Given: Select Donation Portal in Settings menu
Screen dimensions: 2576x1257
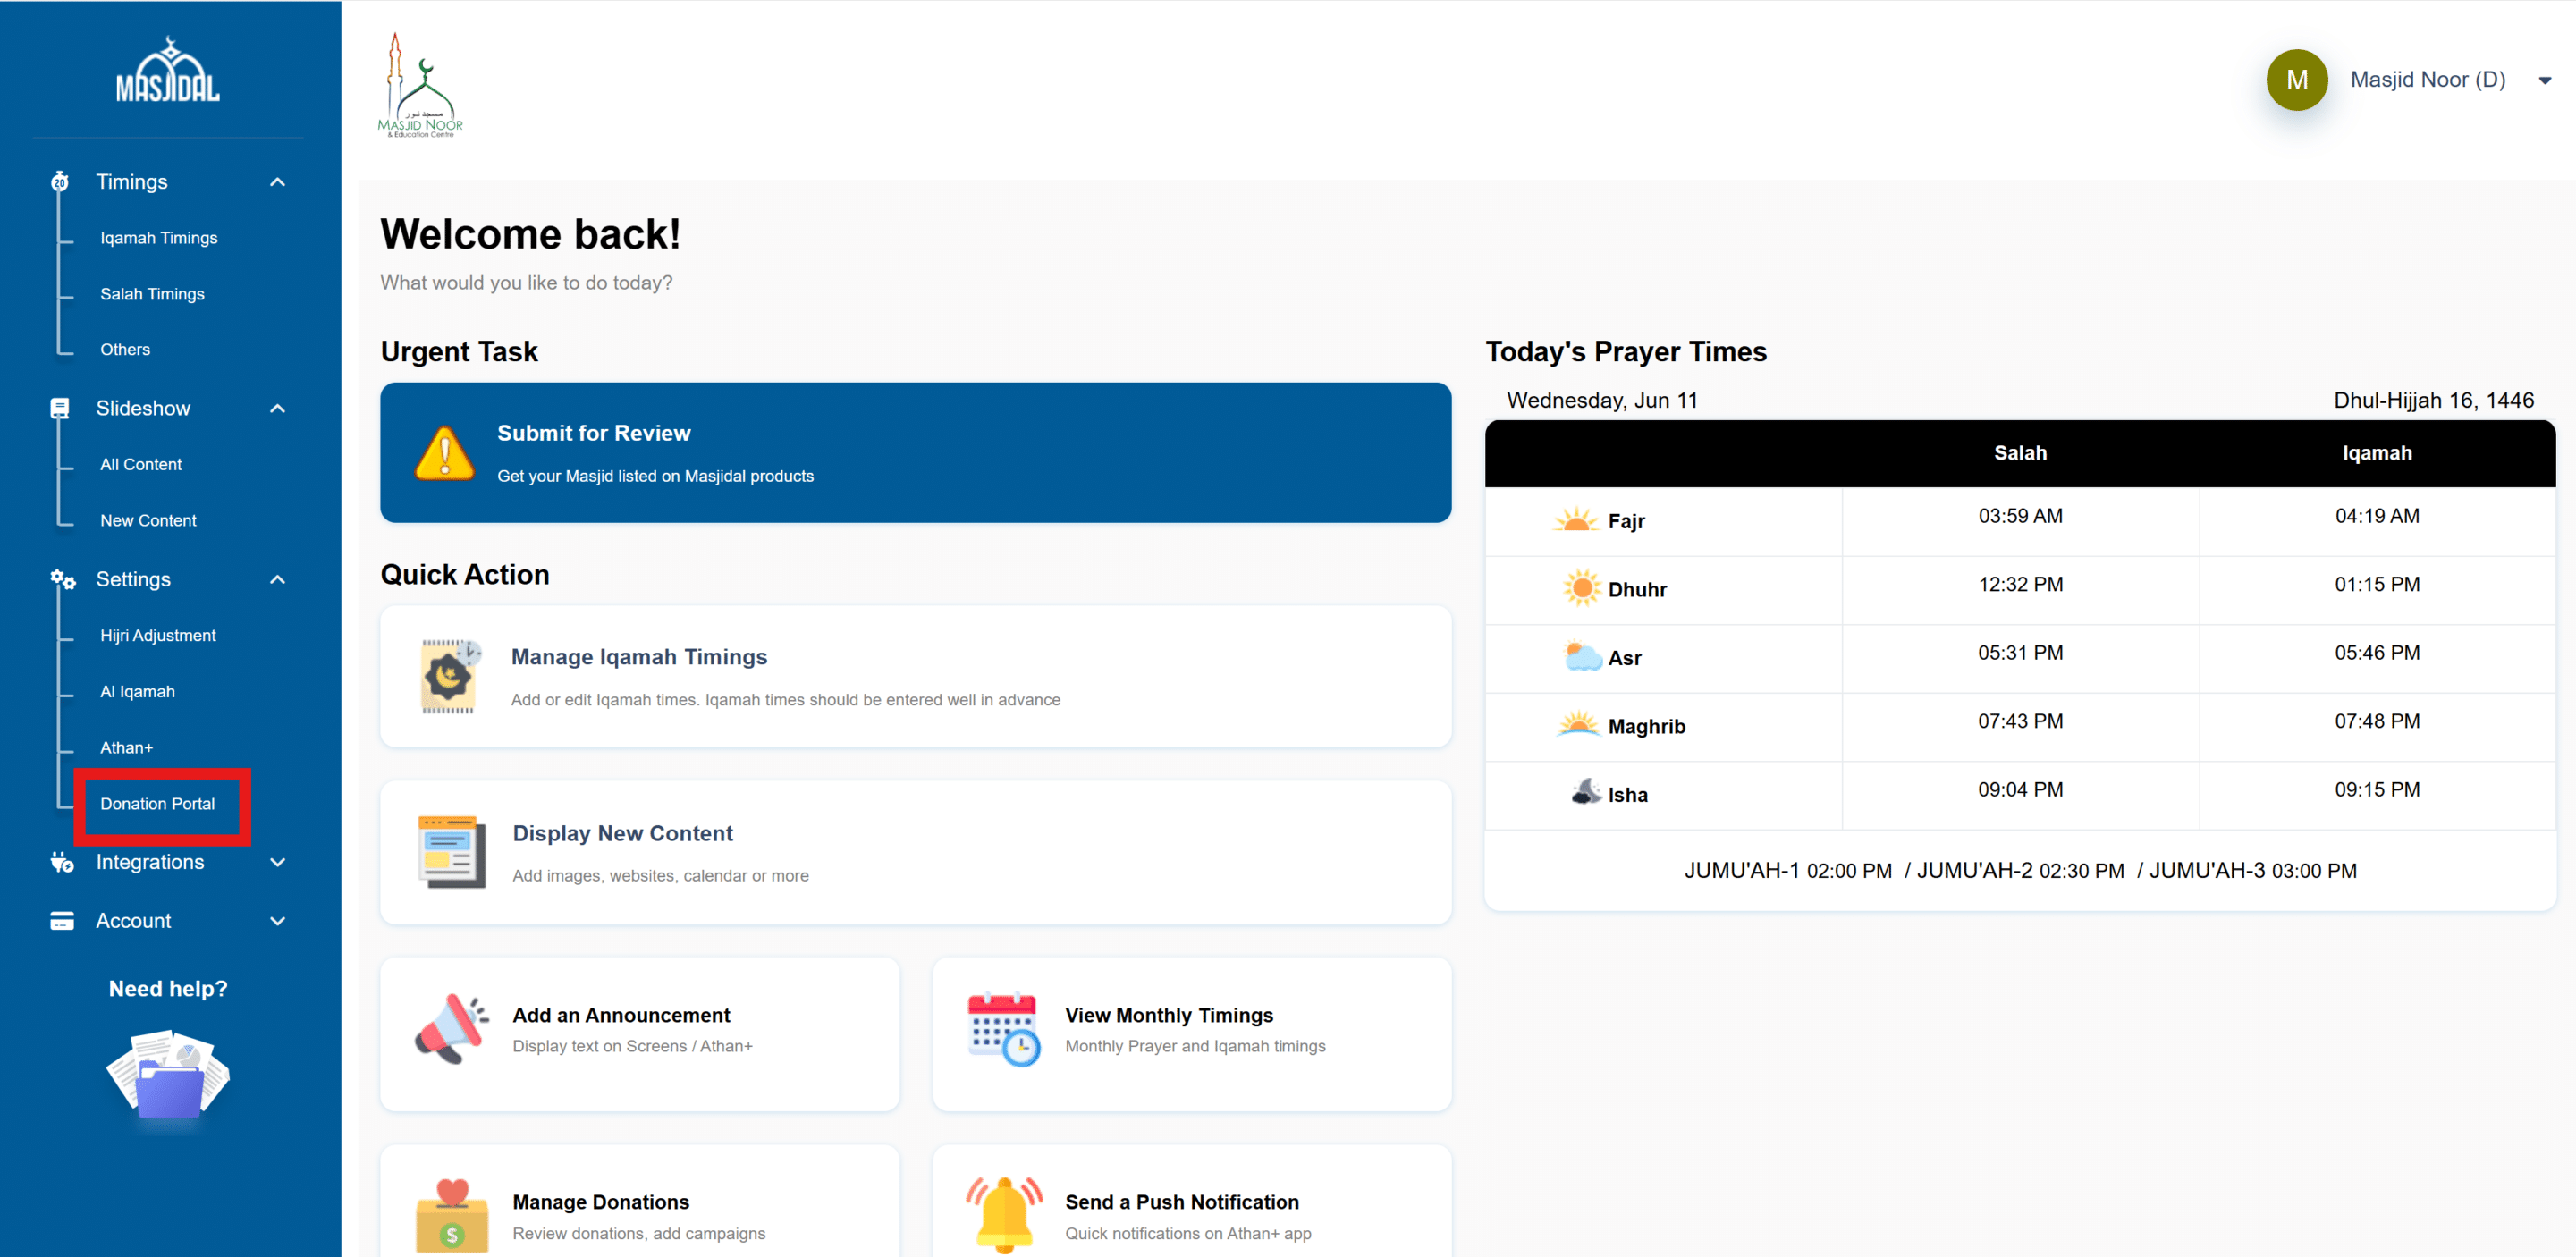Looking at the screenshot, I should coord(157,804).
